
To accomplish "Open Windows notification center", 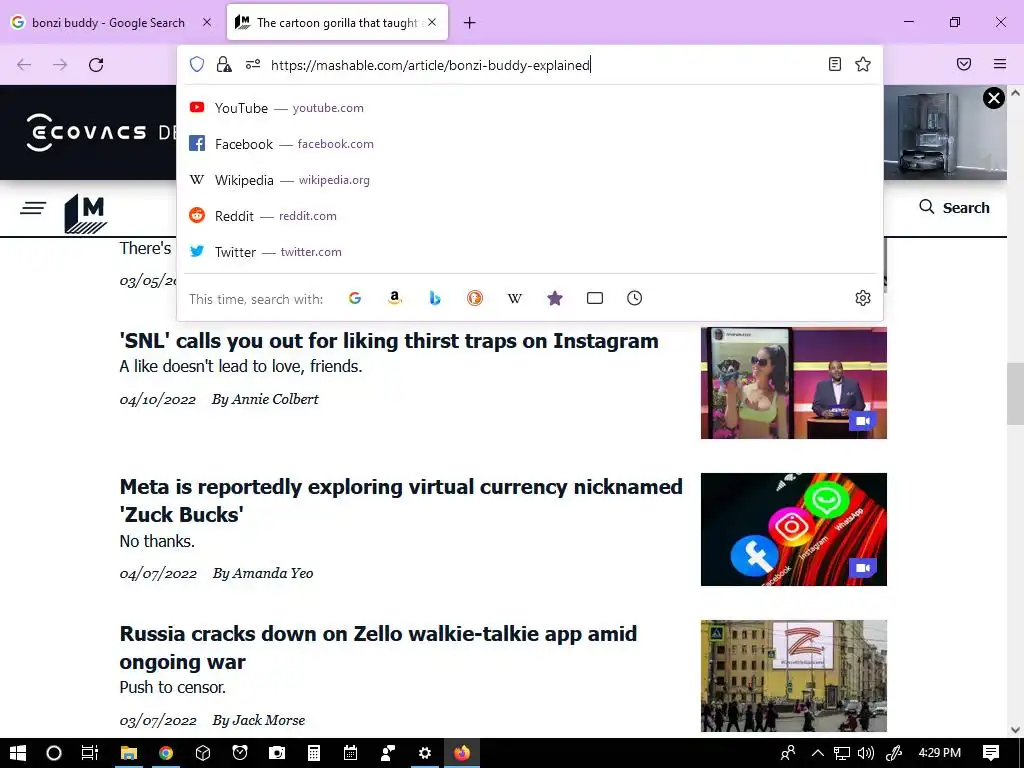I will coord(991,753).
